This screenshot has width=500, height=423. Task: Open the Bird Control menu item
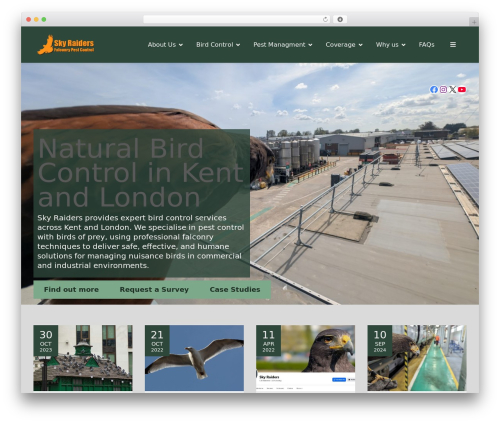point(215,45)
